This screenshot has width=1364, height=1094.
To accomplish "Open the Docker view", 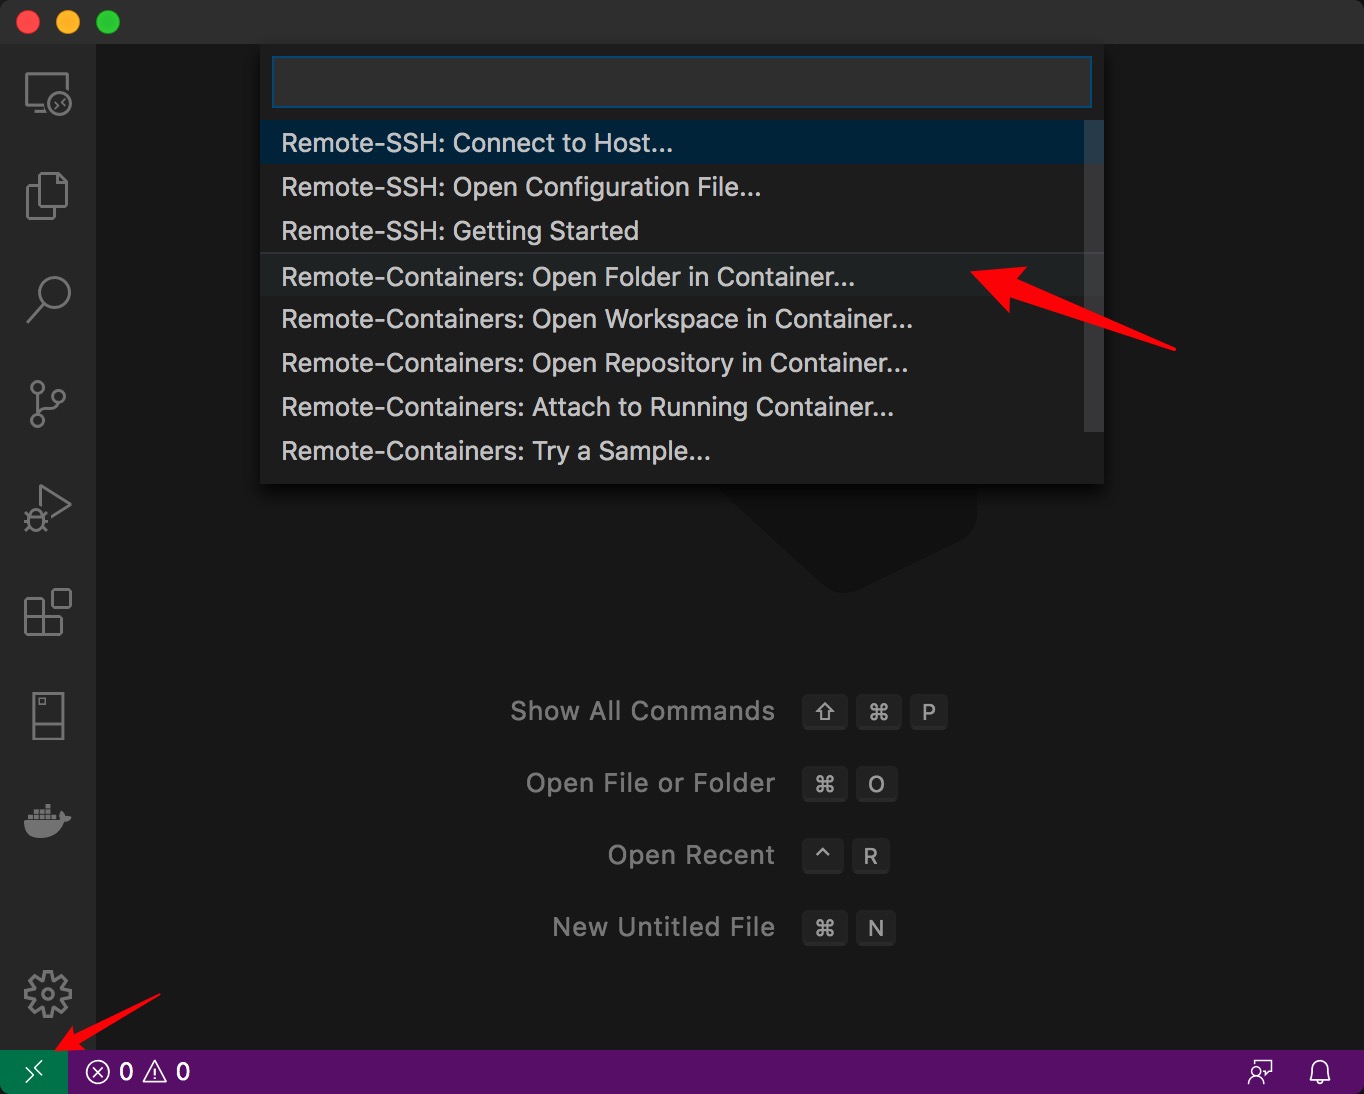I will [x=47, y=820].
